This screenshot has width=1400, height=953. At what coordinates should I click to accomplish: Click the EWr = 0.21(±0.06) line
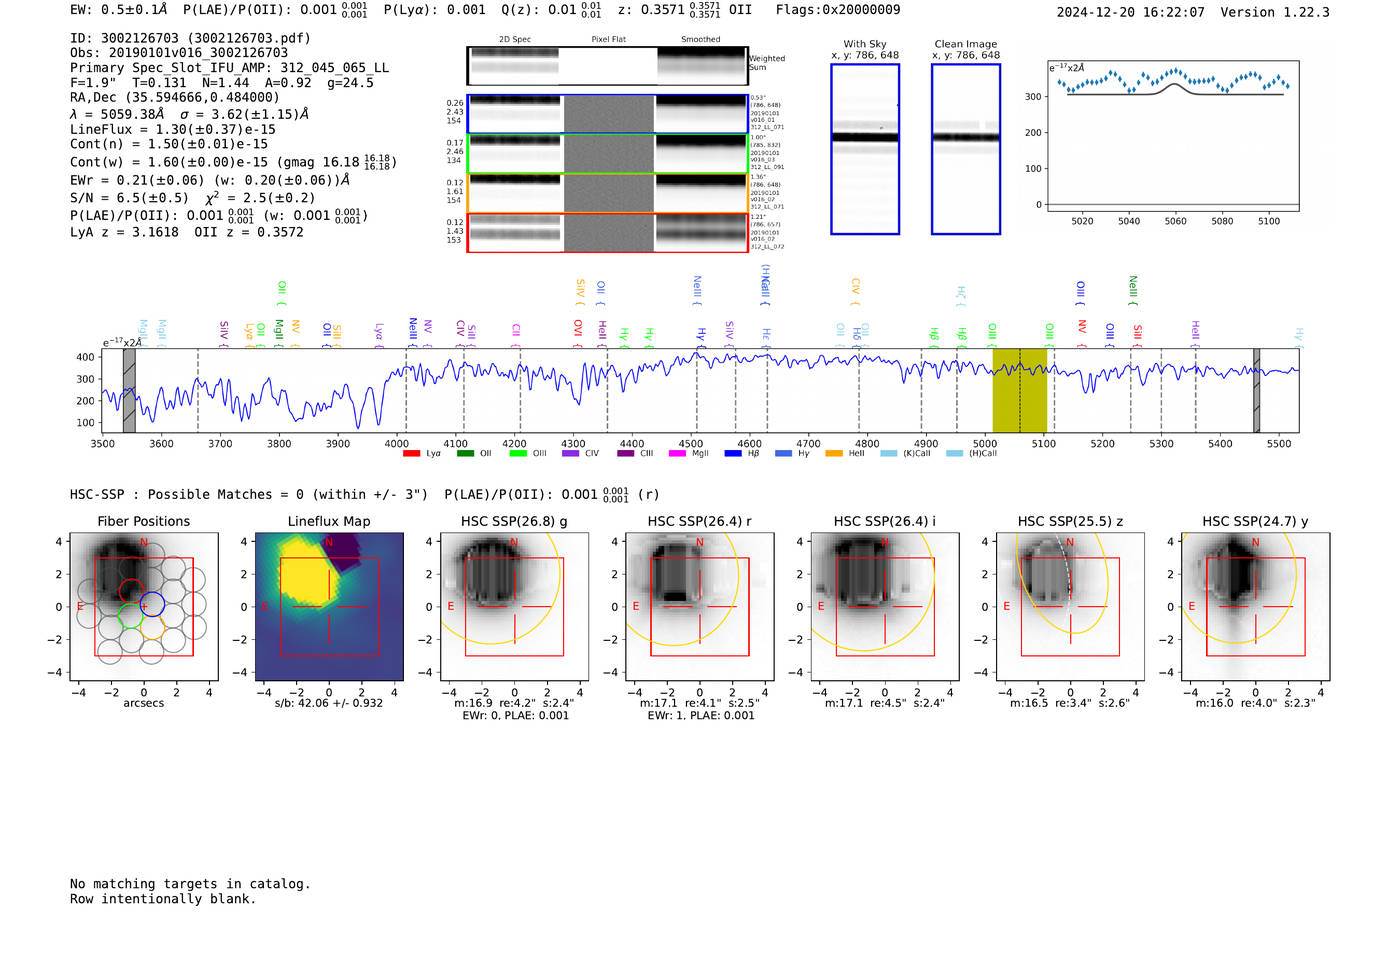210,180
